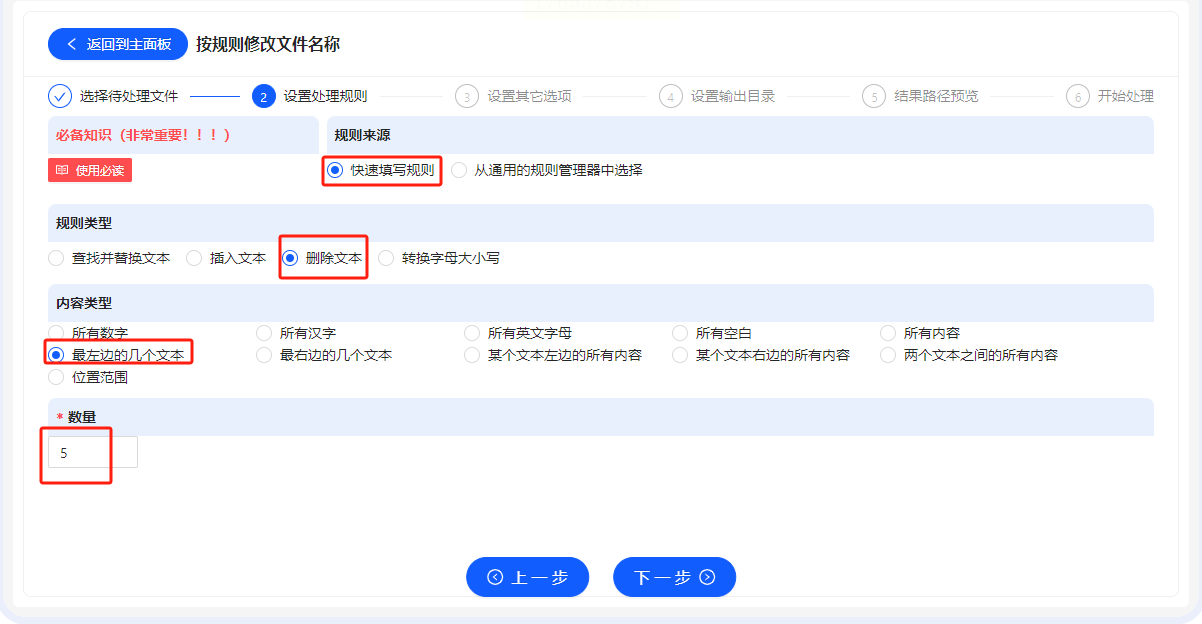Select 转换字母大小写 rule type
The width and height of the screenshot is (1202, 624).
click(x=439, y=258)
